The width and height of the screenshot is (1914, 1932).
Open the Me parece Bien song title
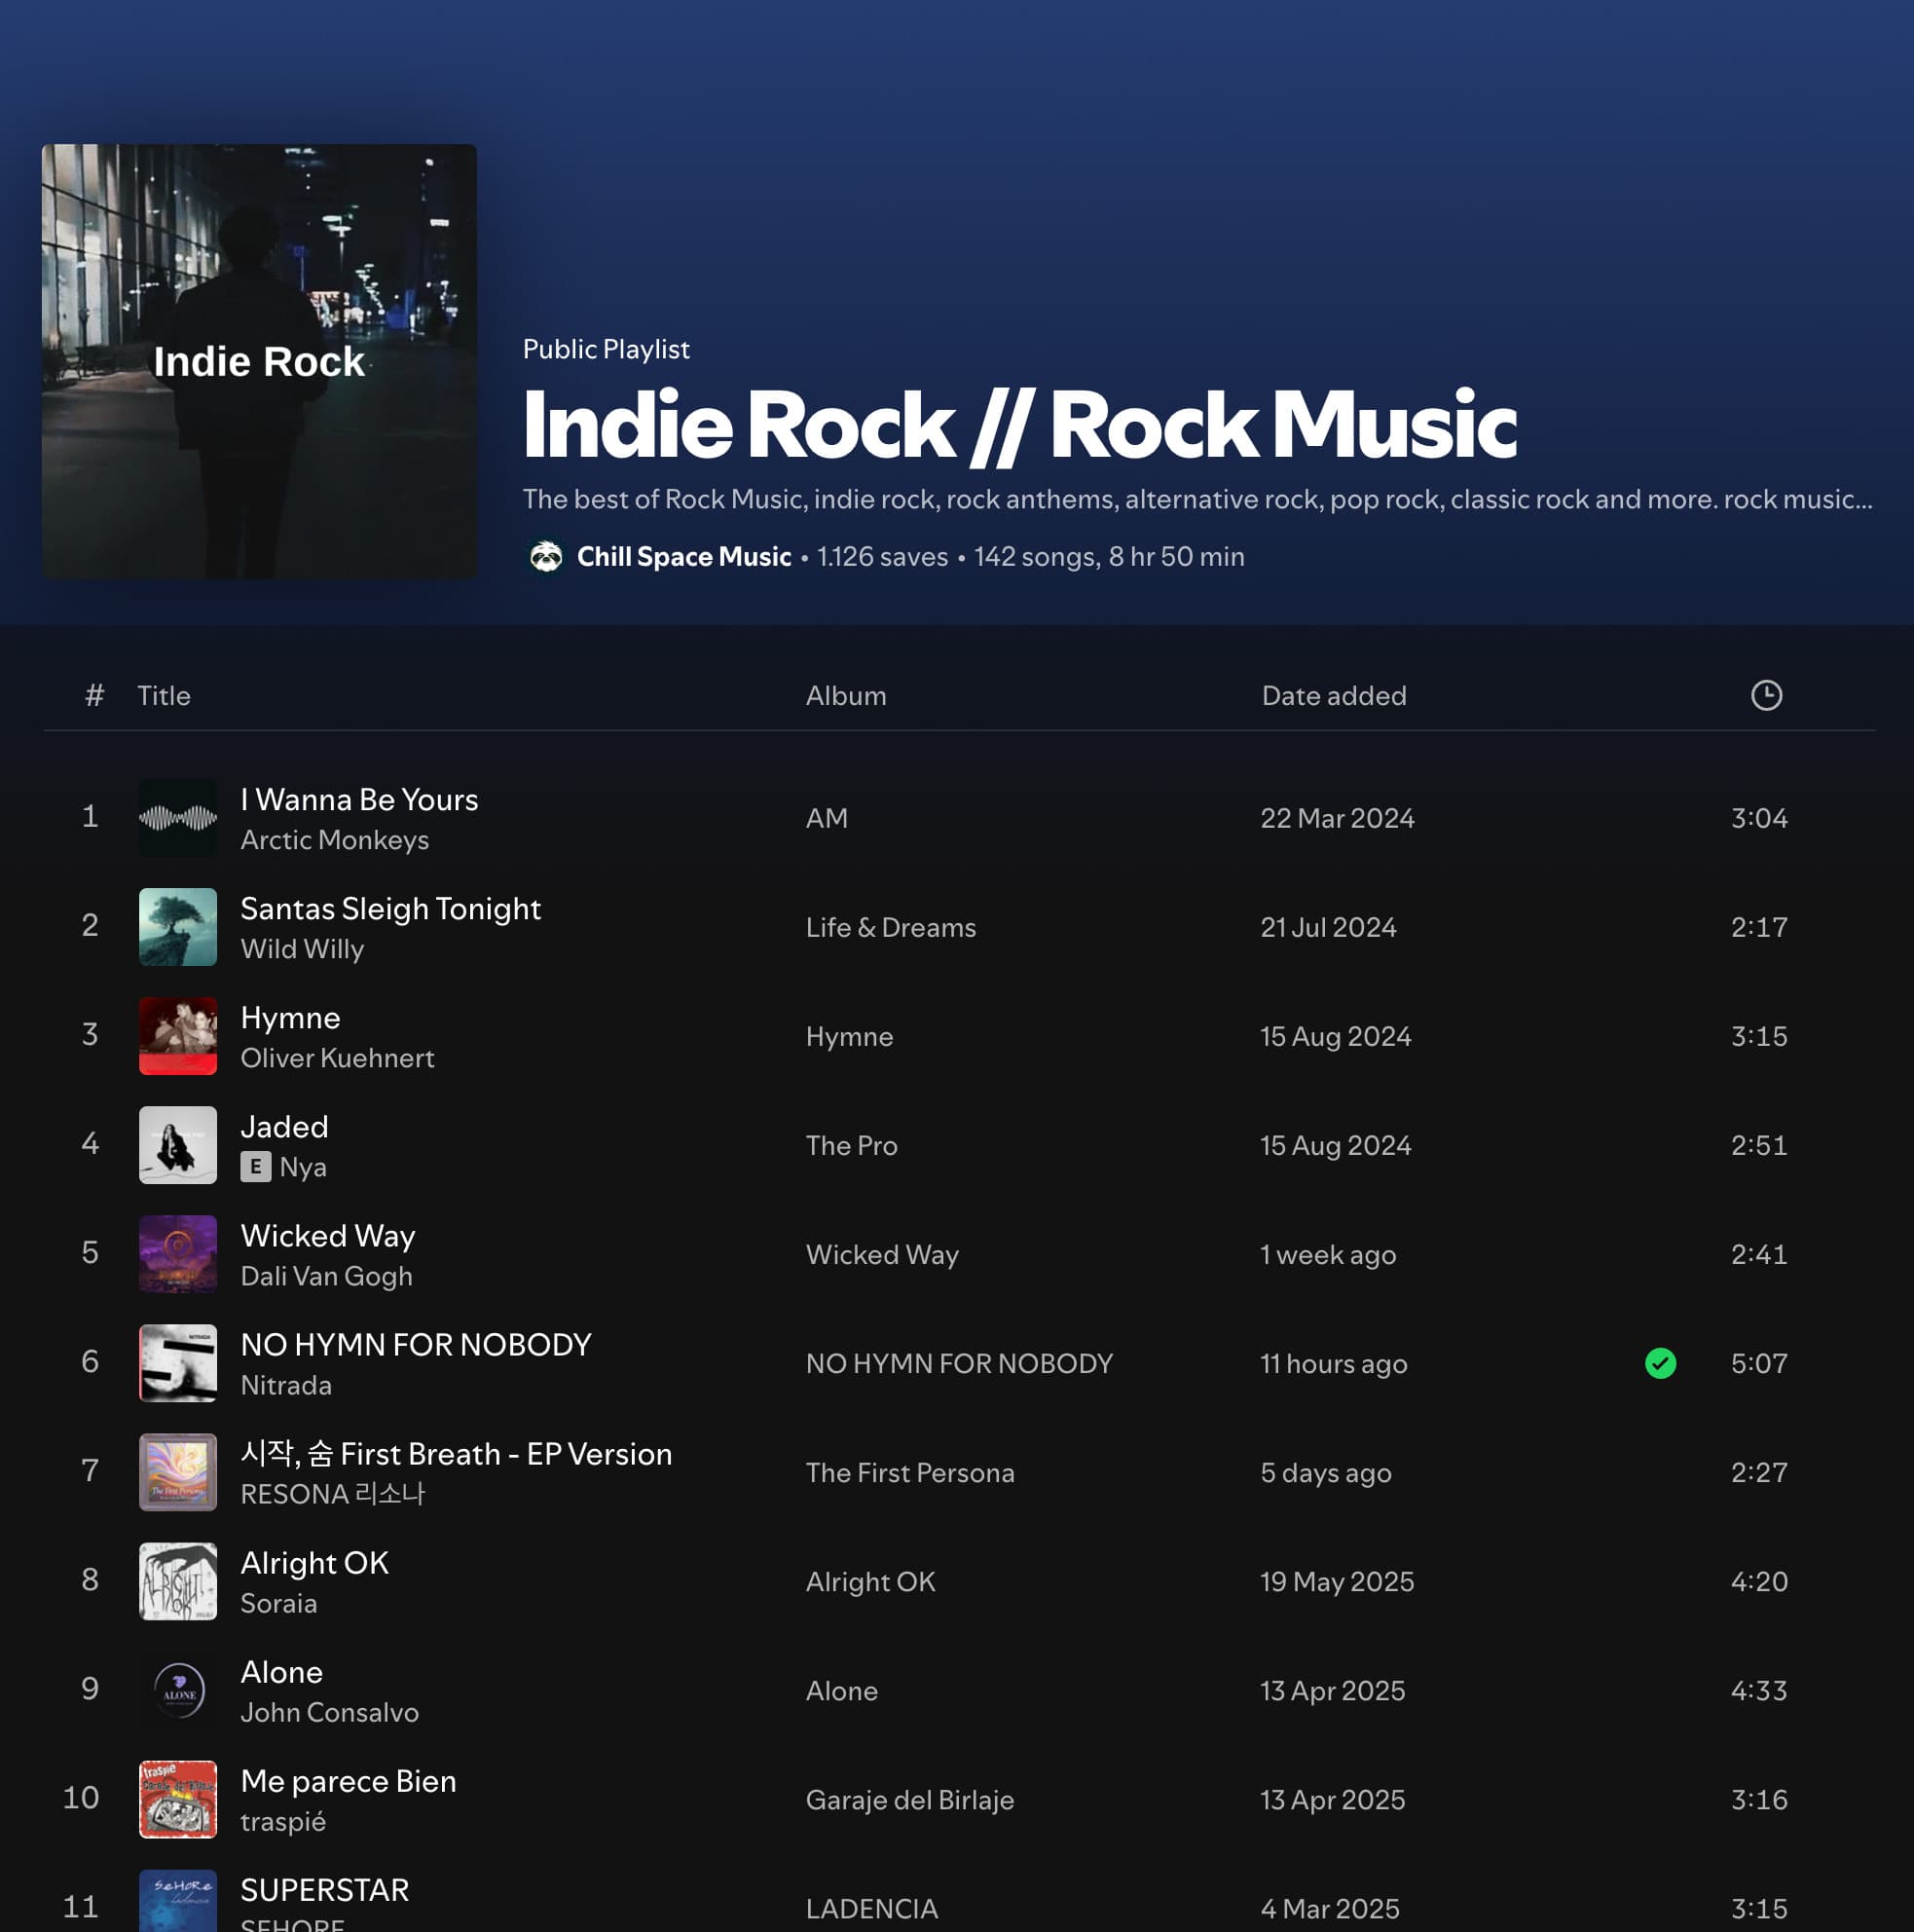[x=348, y=1781]
